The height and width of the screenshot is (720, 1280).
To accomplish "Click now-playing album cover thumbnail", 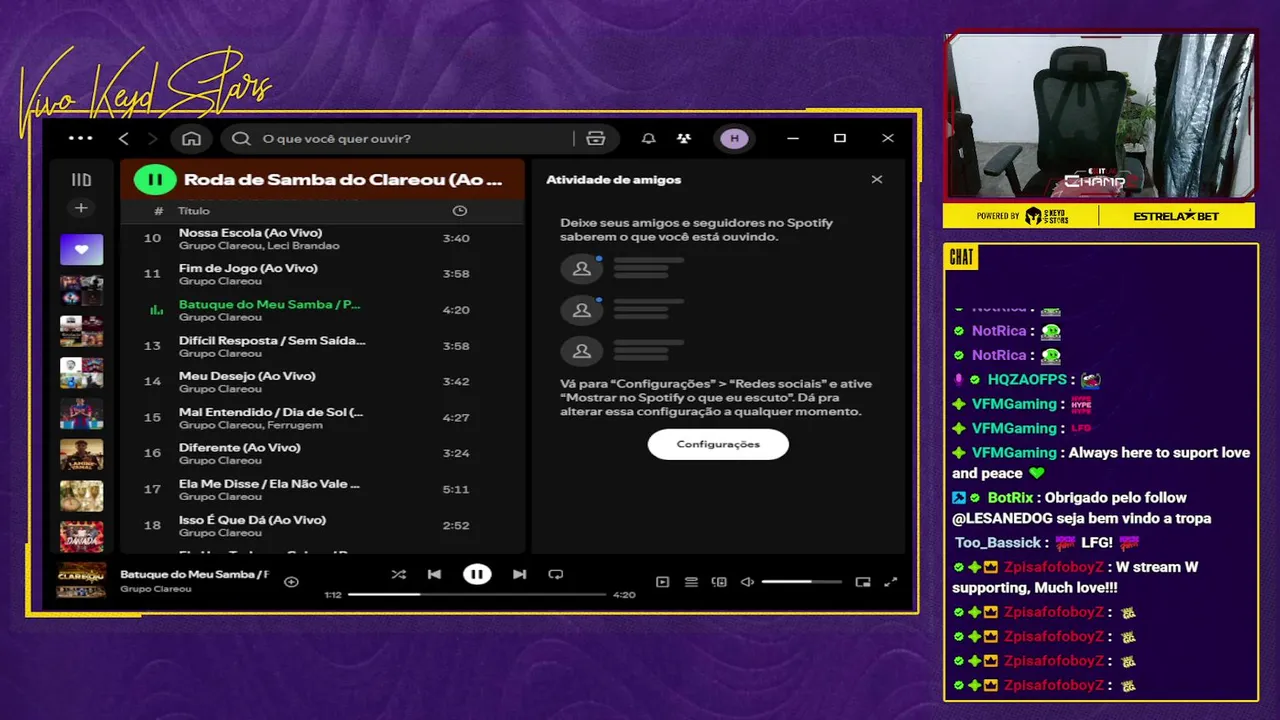I will coord(81,580).
